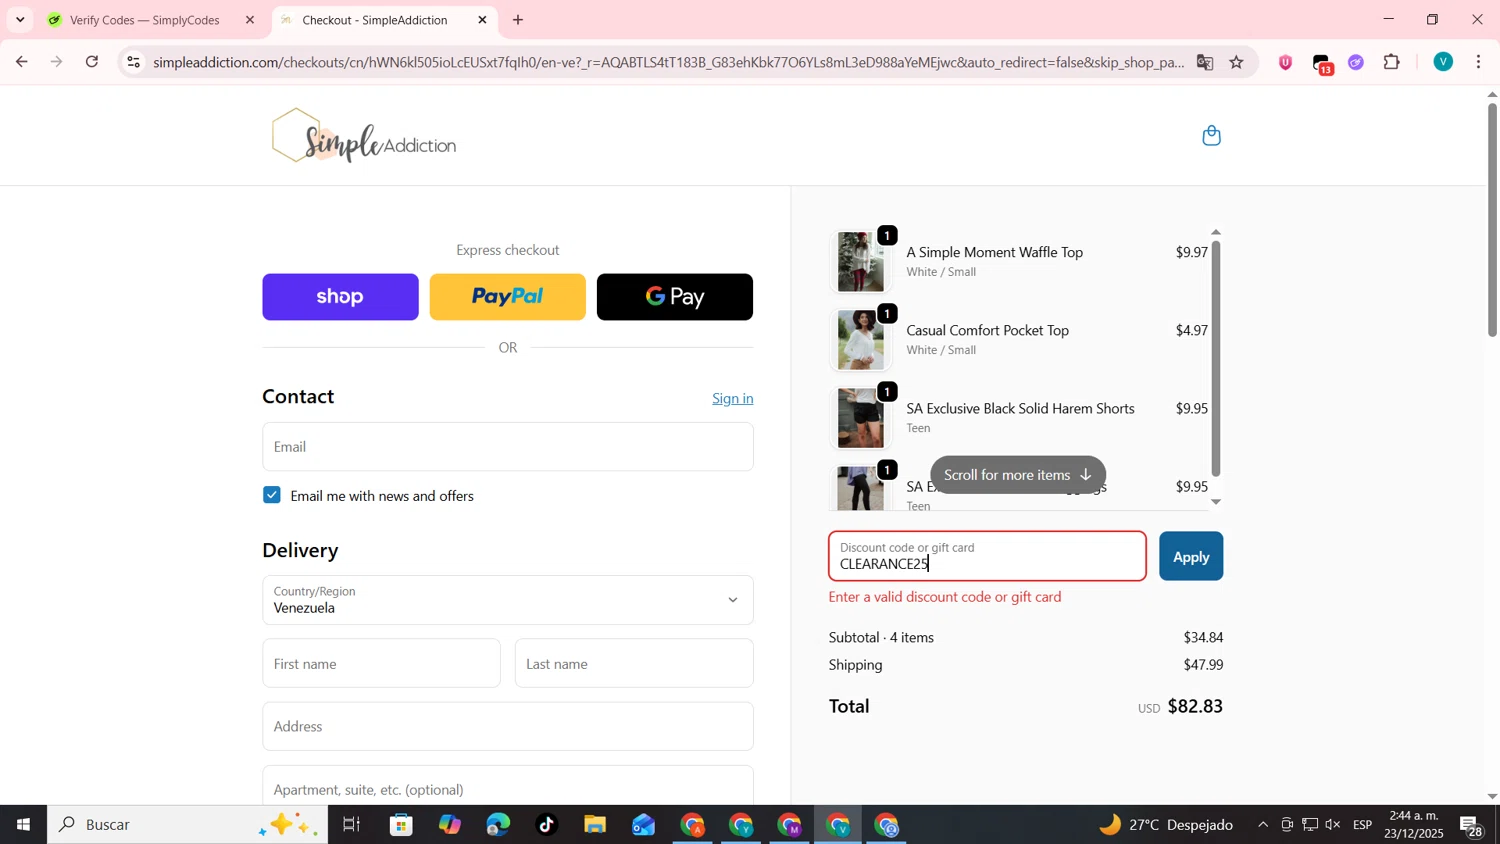Click the muted volume tray icon
The image size is (1500, 844).
tap(1333, 825)
